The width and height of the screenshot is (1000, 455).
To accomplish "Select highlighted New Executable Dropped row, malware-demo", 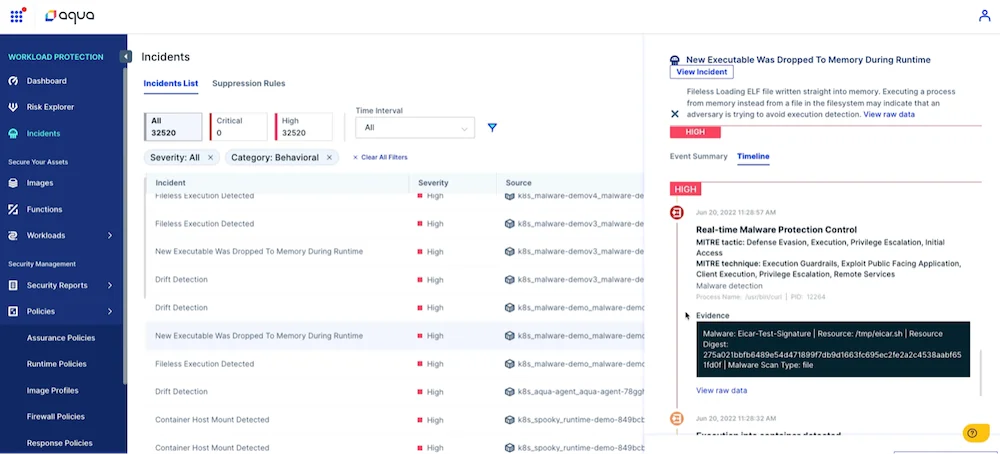I will coord(394,336).
